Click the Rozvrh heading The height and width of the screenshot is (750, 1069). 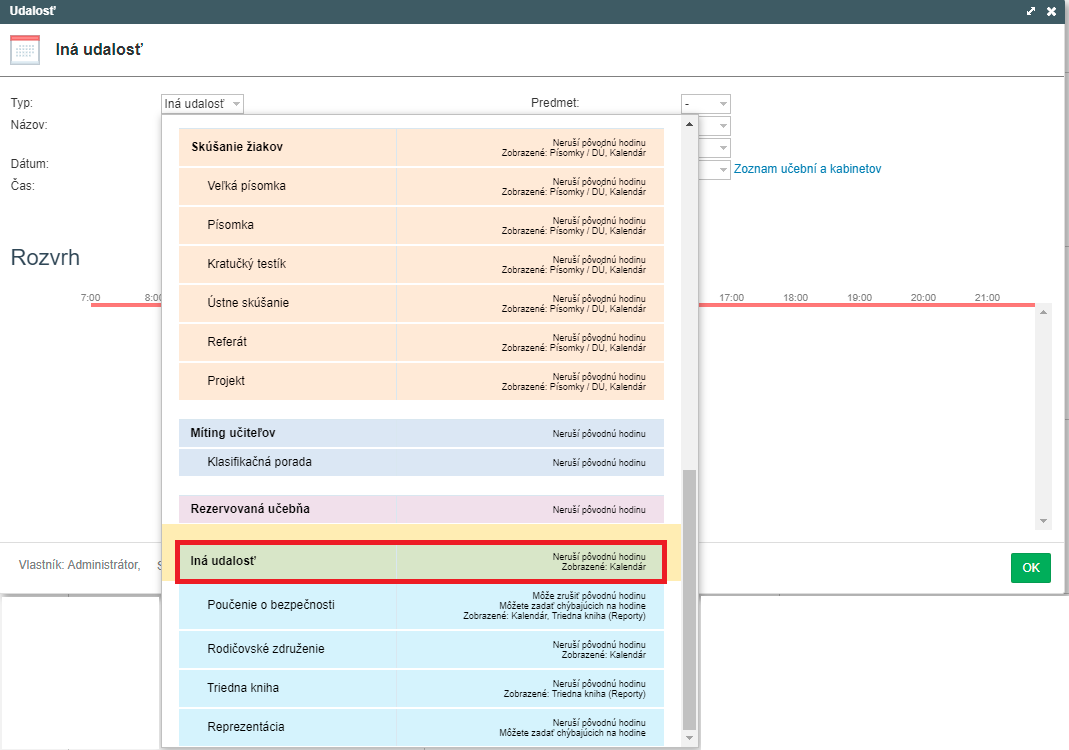click(x=45, y=258)
